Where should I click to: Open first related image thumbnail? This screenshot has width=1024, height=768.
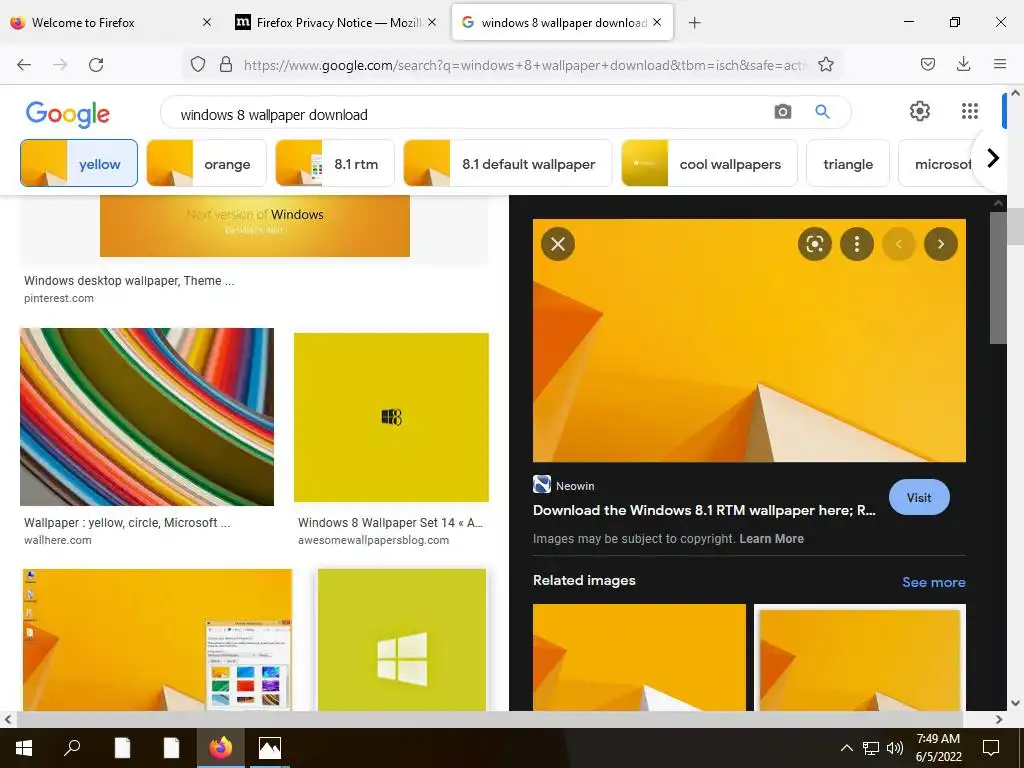pos(639,657)
